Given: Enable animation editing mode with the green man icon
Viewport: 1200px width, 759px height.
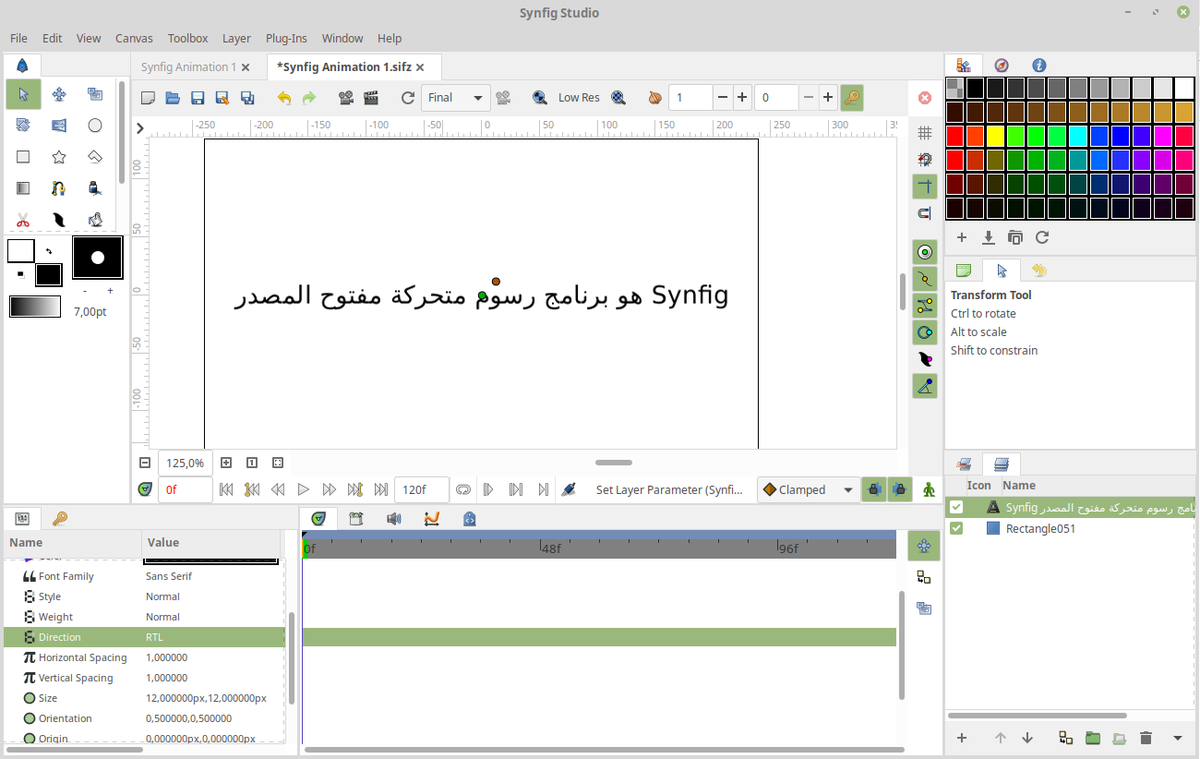Looking at the screenshot, I should coord(928,489).
